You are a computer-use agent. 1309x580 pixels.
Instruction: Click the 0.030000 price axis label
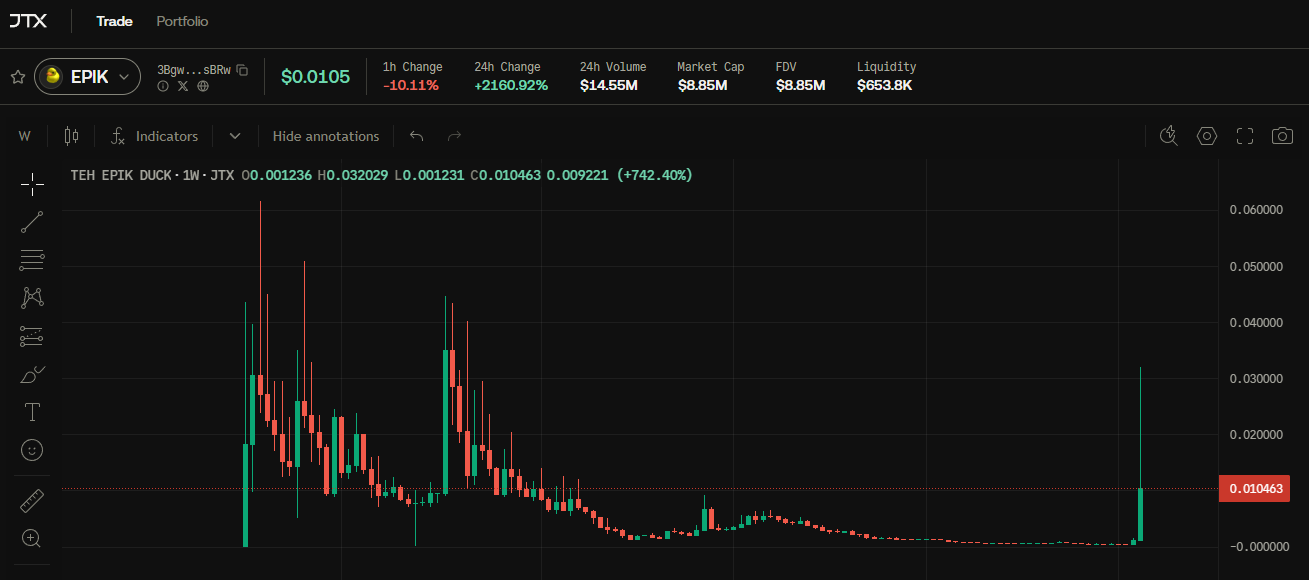point(1255,378)
